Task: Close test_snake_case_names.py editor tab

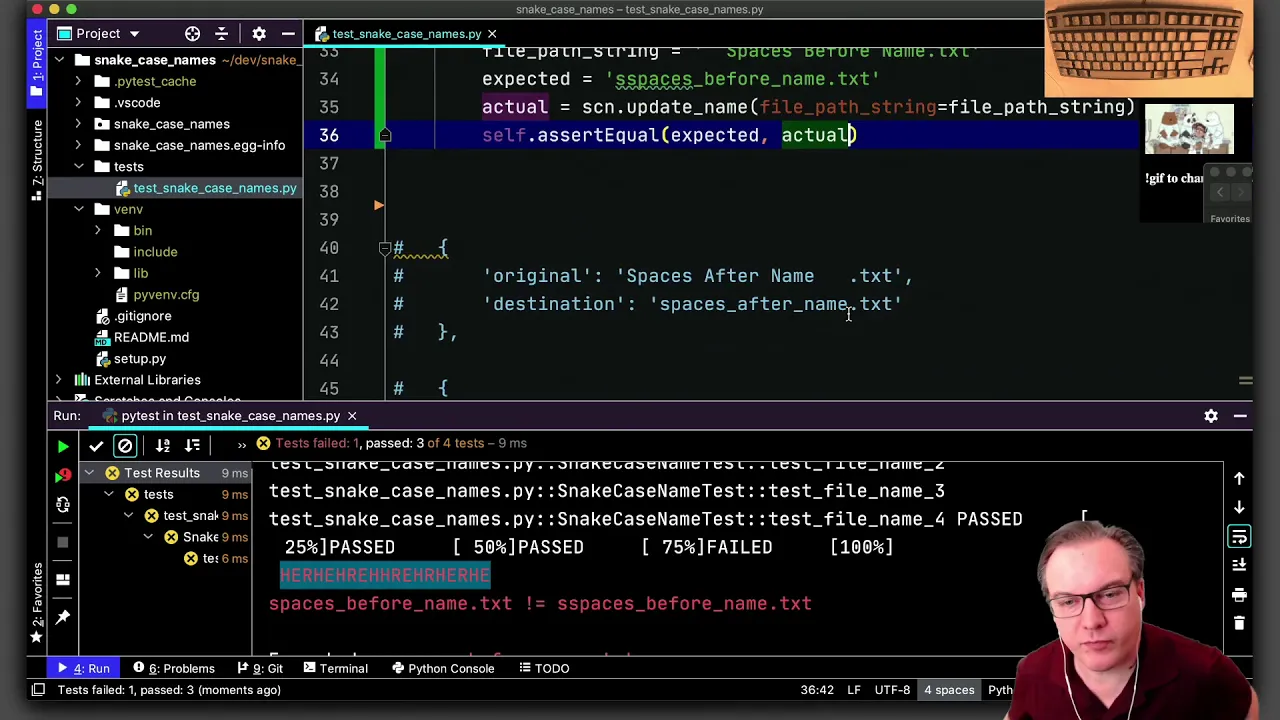Action: click(492, 34)
